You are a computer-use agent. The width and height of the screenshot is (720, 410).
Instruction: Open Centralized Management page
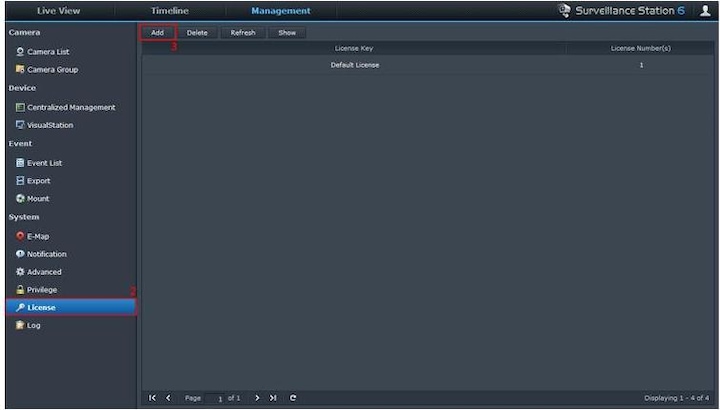pyautogui.click(x=71, y=107)
